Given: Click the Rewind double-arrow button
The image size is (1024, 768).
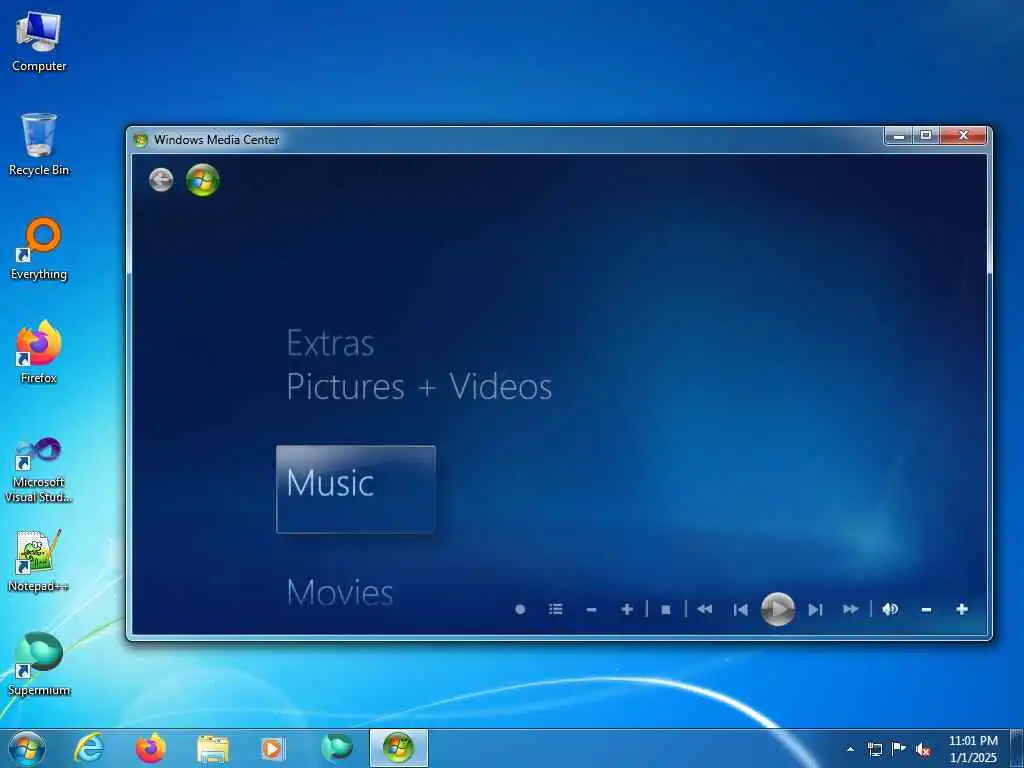Looking at the screenshot, I should [x=705, y=609].
